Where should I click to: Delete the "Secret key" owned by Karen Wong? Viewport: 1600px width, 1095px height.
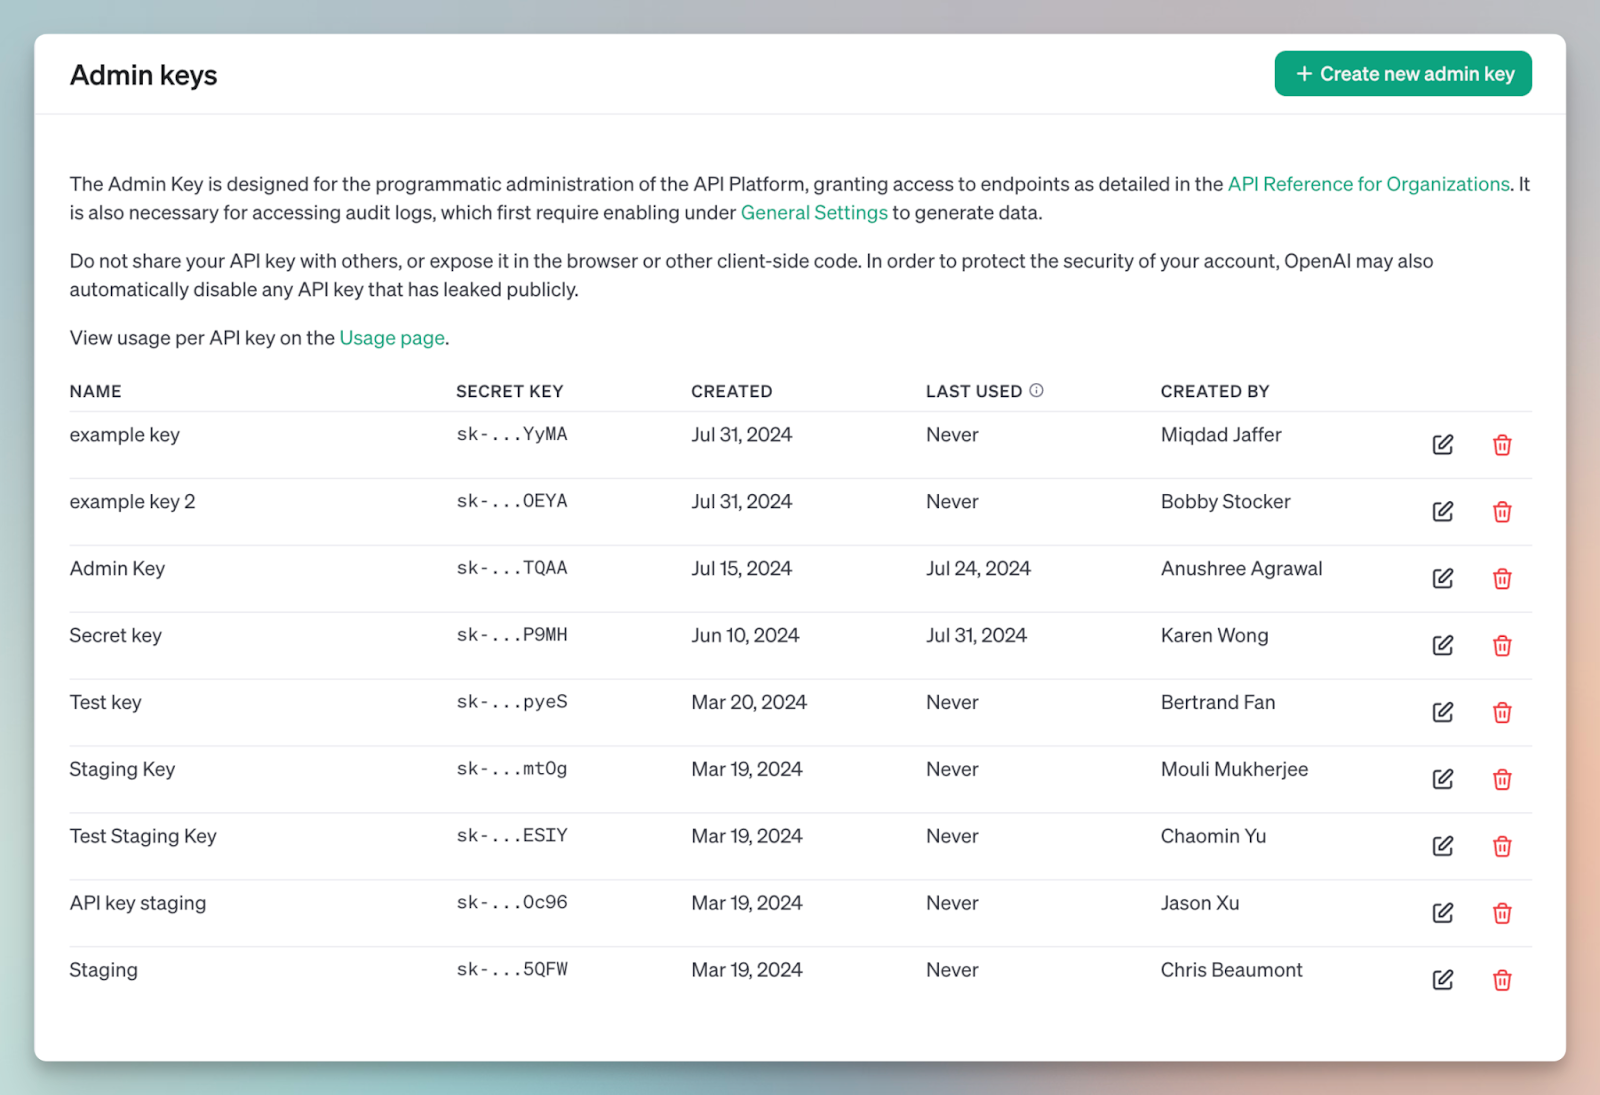point(1502,645)
